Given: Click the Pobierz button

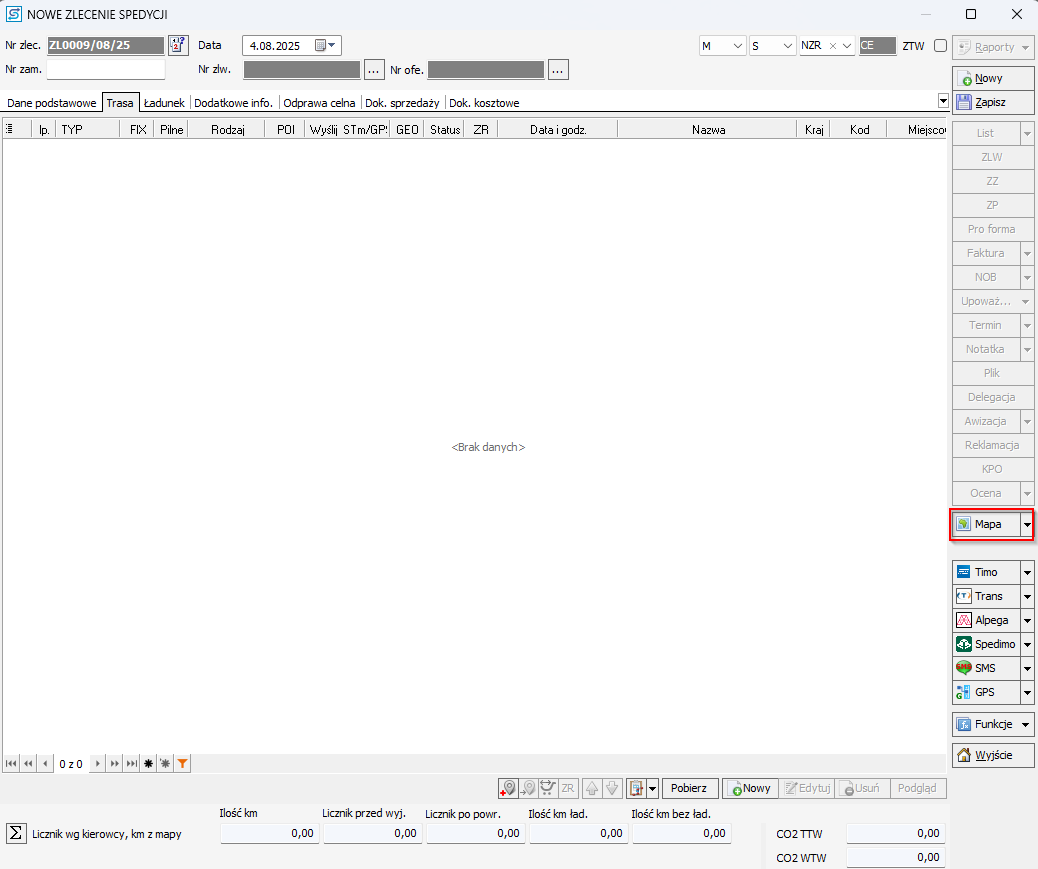Looking at the screenshot, I should click(689, 788).
